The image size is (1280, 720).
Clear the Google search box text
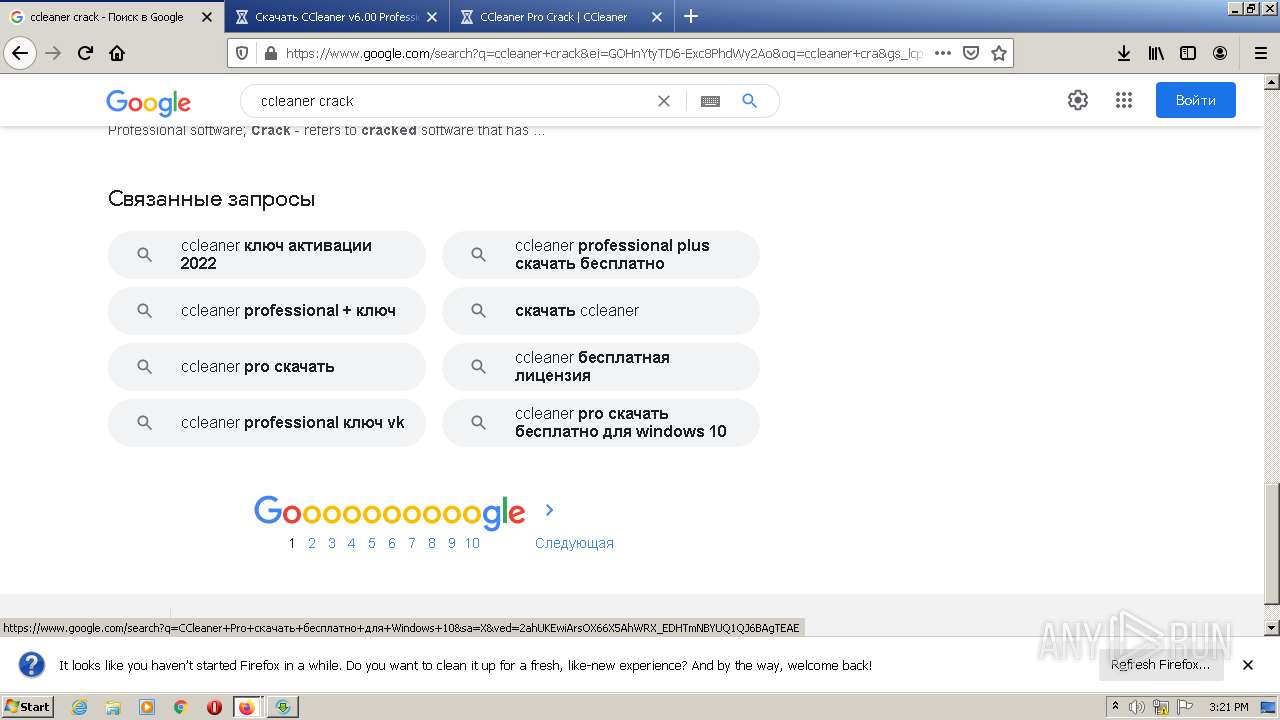coord(663,101)
